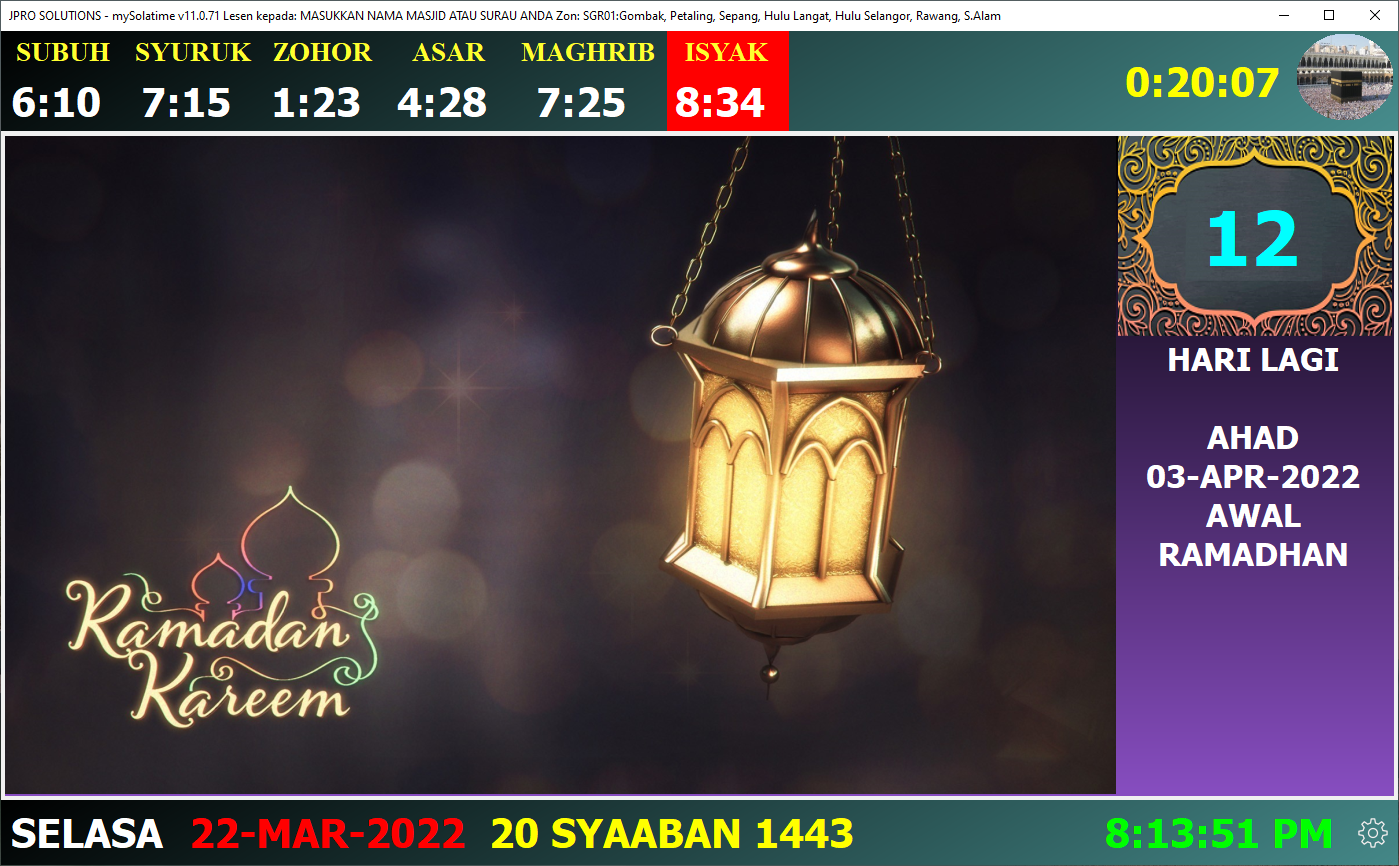This screenshot has height=866, width=1399.
Task: Click the SELASA day label
Action: pos(87,833)
